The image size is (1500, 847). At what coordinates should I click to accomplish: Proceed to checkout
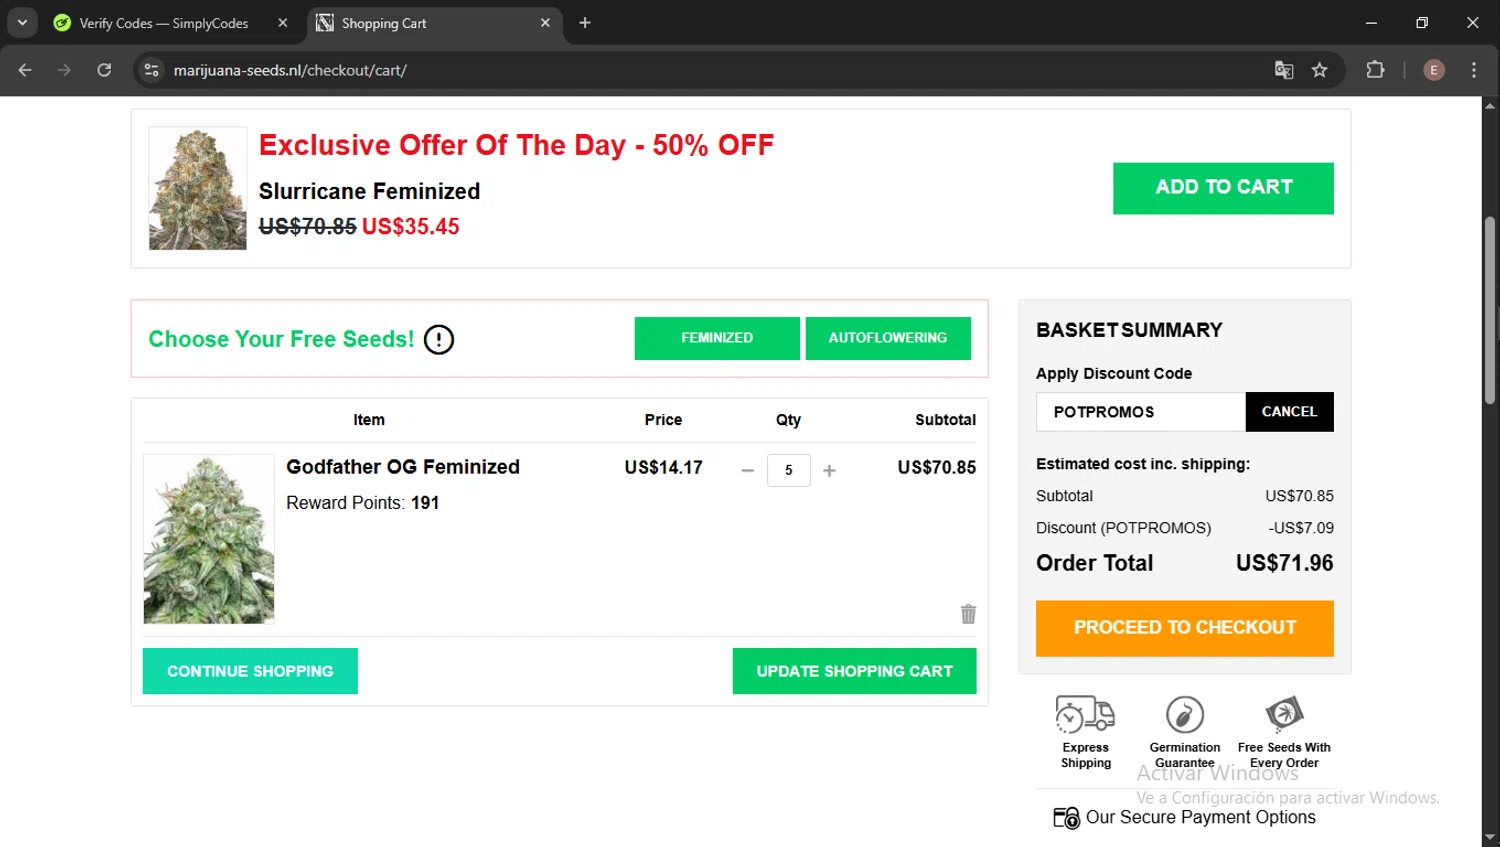pos(1185,628)
